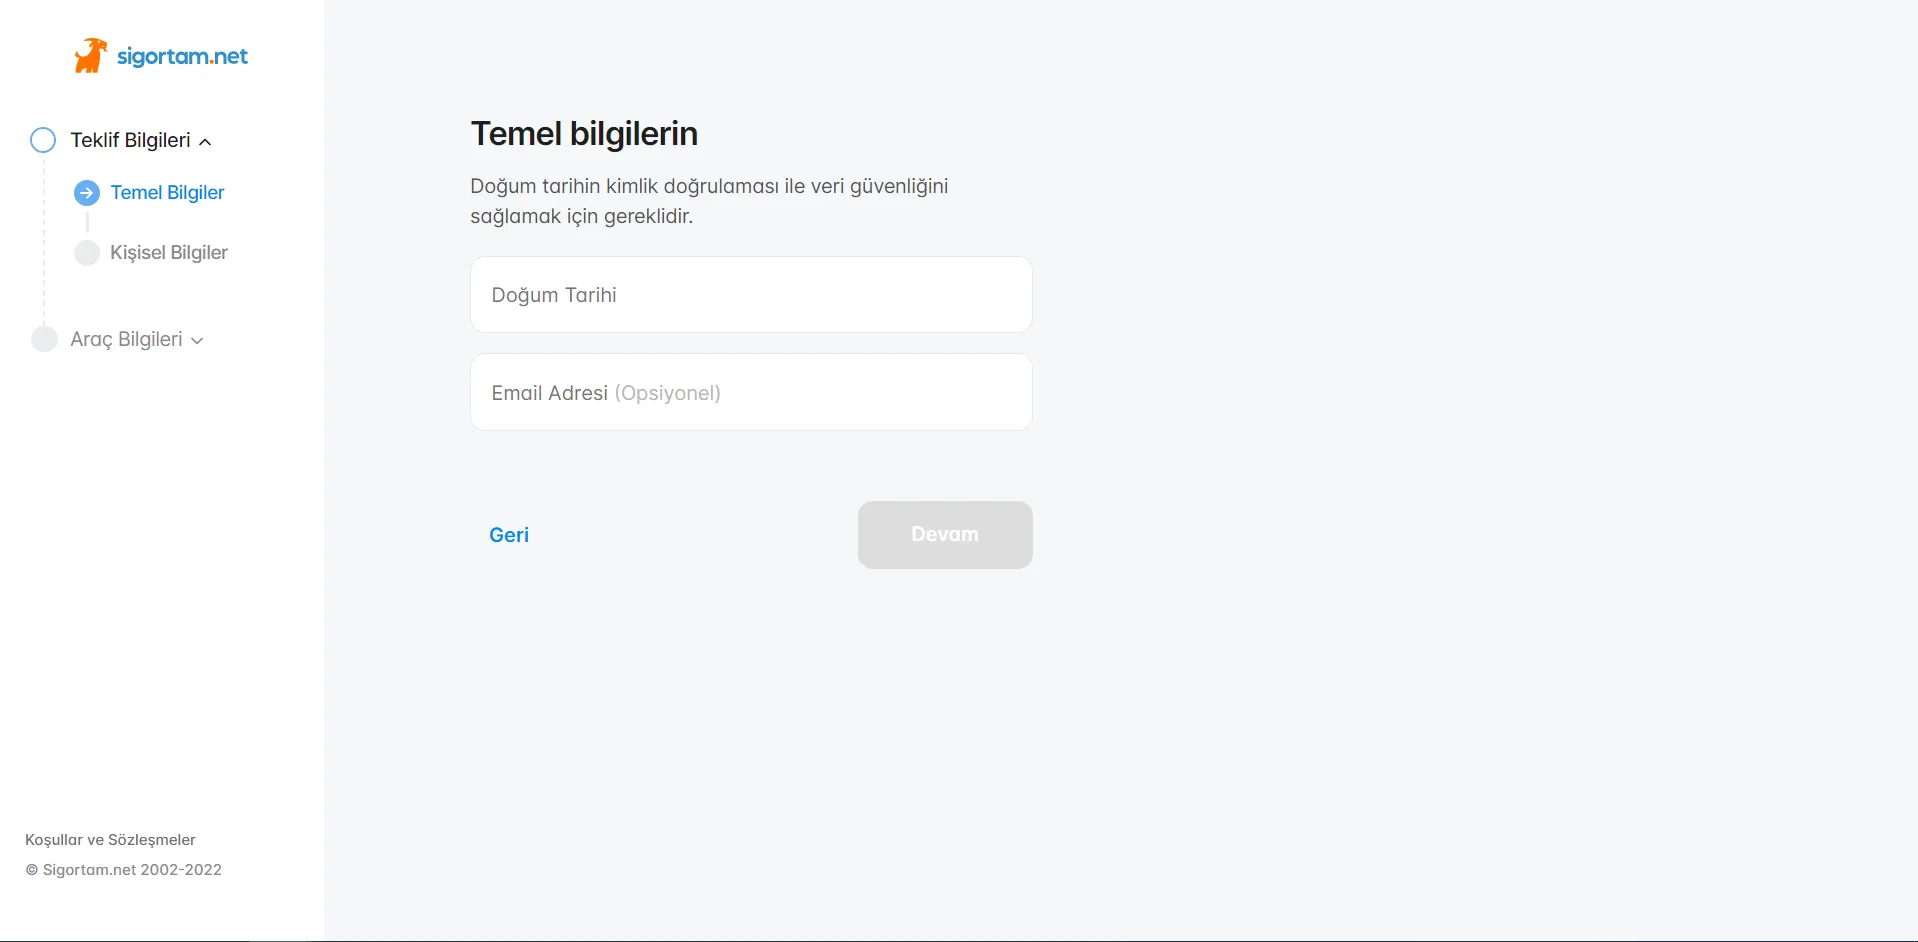Click the Sigortam.net 2002-2022 copyright text

pyautogui.click(x=124, y=870)
